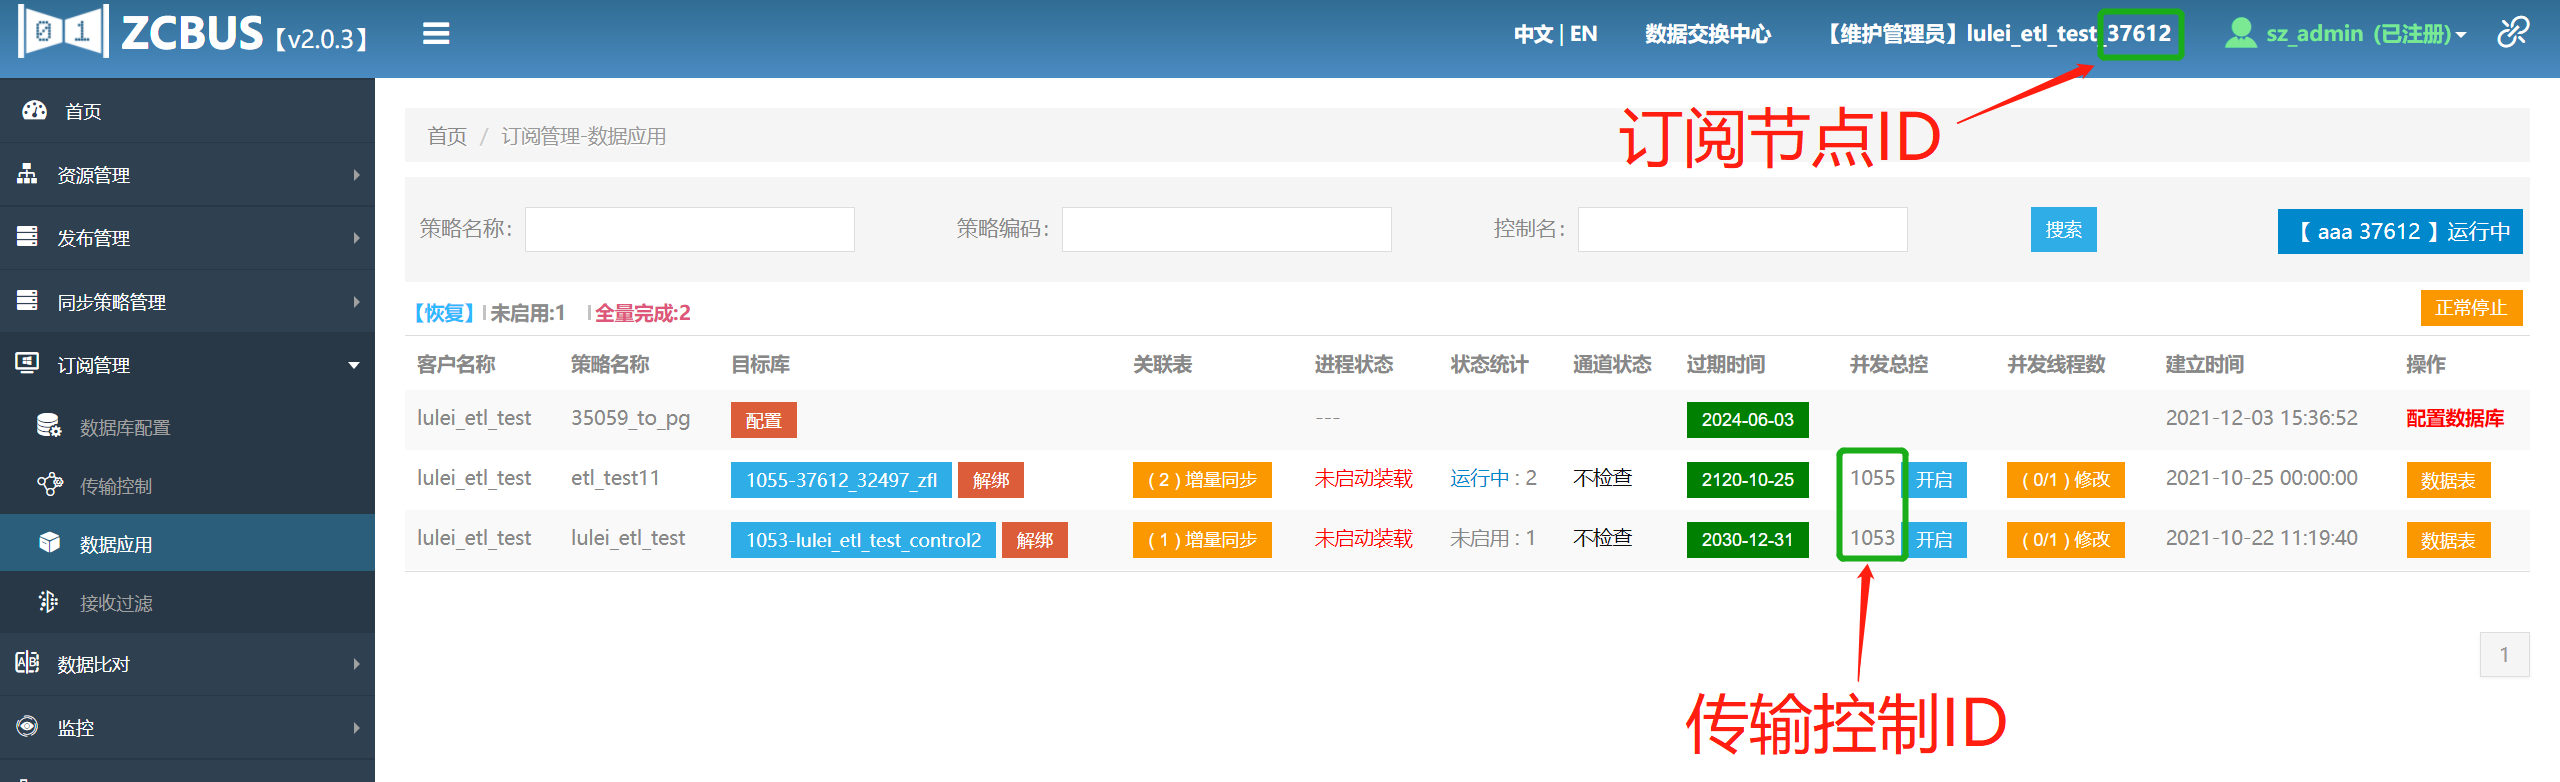The image size is (2560, 782).
Task: Click the link chain icon at top right
Action: tap(2513, 33)
